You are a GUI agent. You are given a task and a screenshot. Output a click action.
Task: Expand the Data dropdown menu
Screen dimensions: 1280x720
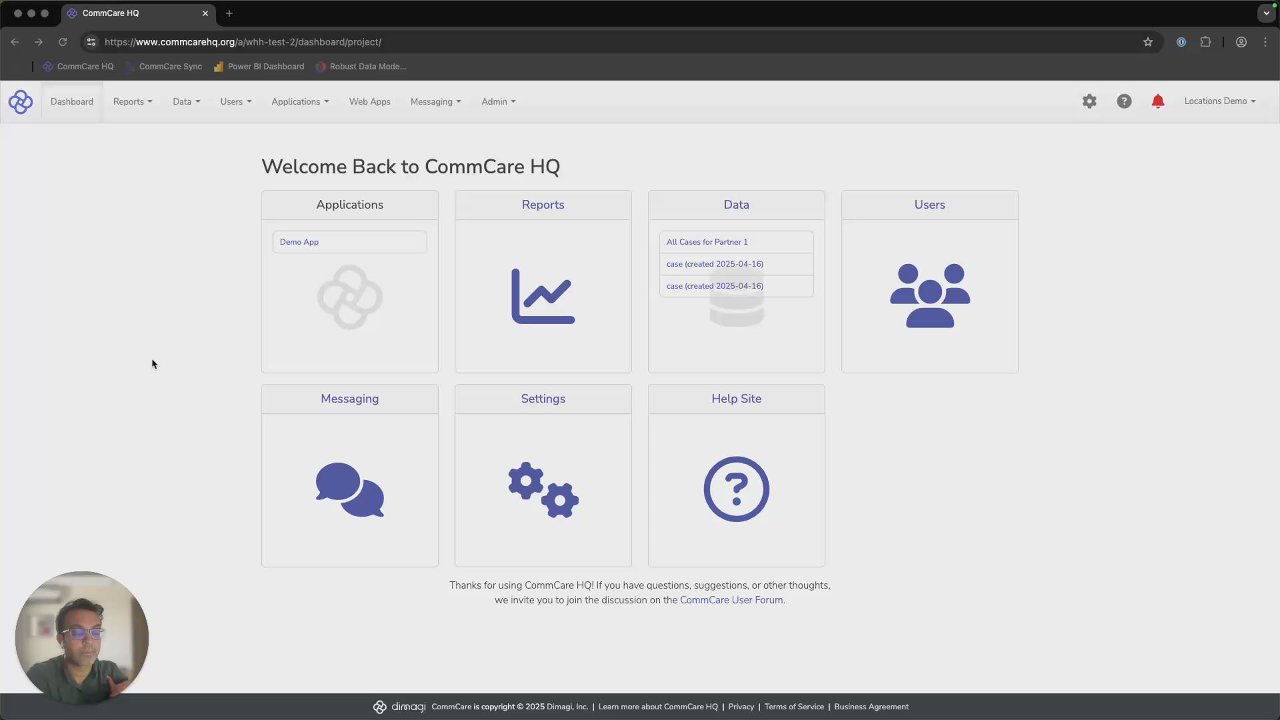click(186, 101)
